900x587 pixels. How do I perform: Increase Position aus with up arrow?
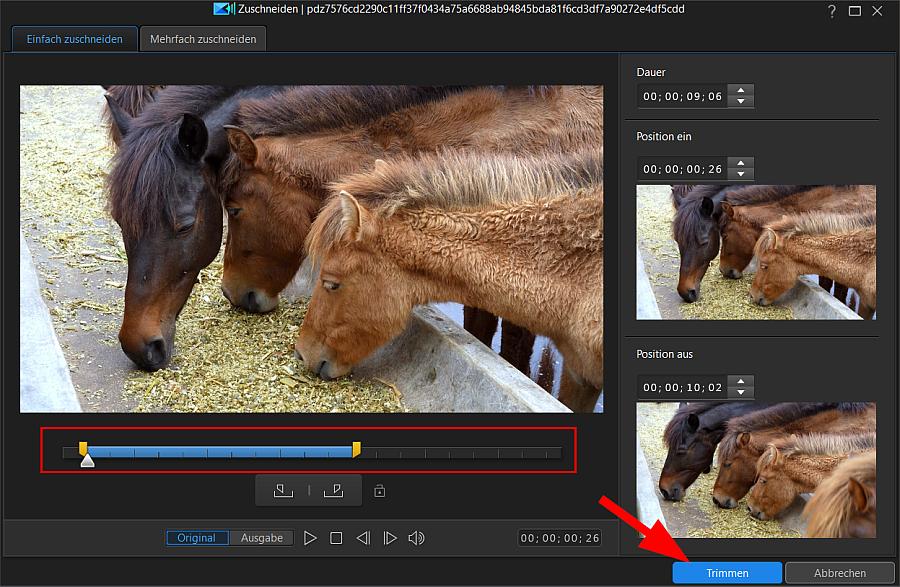tap(741, 382)
